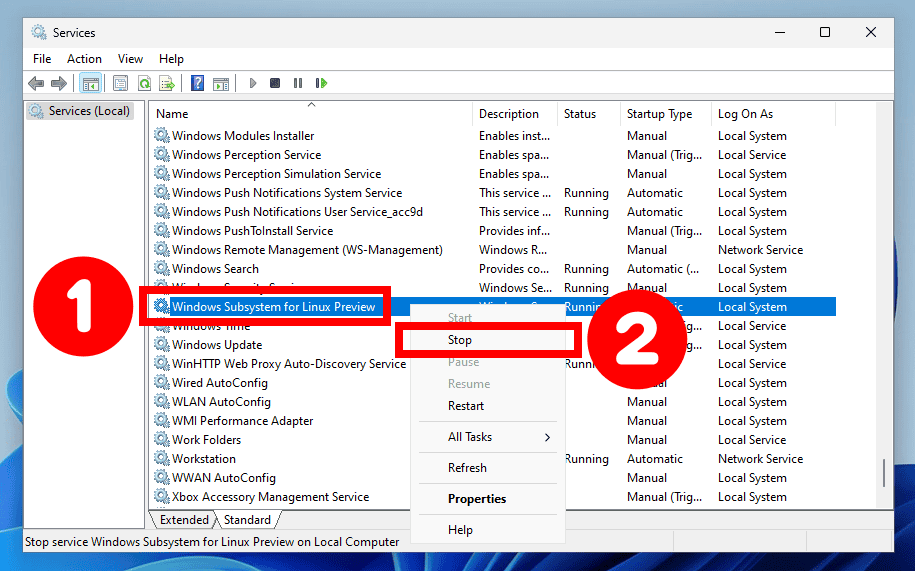
Task: Choose Stop in the context menu
Action: pos(487,340)
